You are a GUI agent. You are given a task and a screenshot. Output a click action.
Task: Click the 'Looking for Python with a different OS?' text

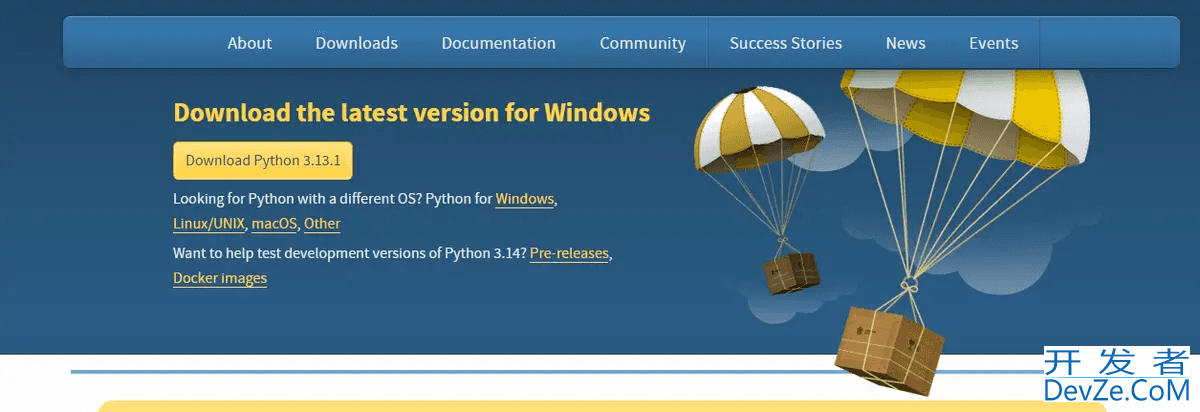tap(297, 199)
